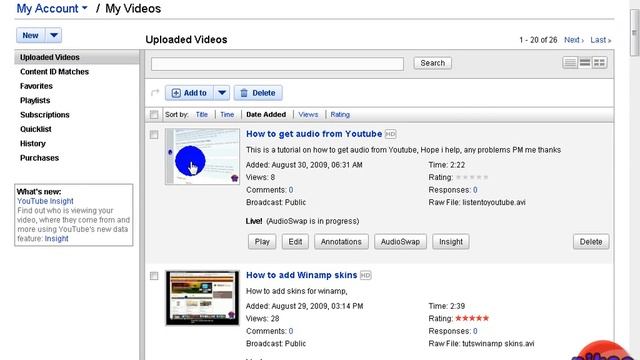
Task: Click the toolbar Delete button with trash icon
Action: 258,93
